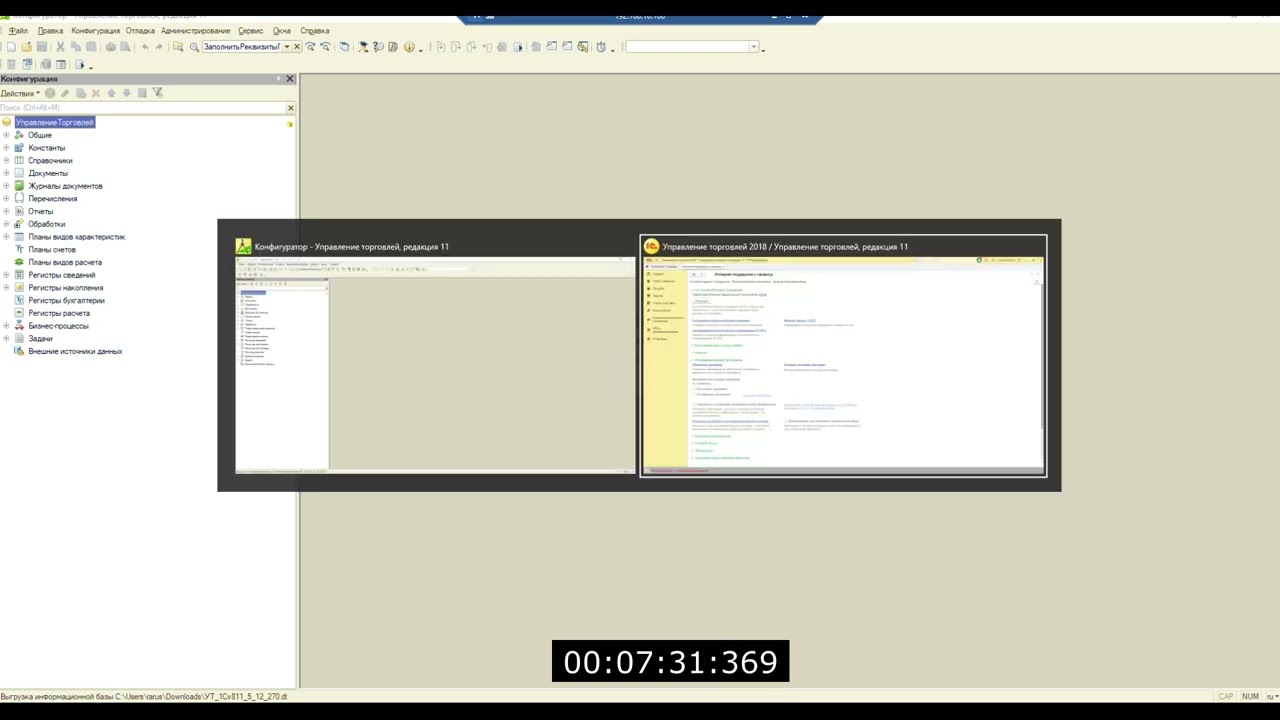Click the Перечисления braces icon
Screen dimensions: 1280x720
click(x=19, y=199)
